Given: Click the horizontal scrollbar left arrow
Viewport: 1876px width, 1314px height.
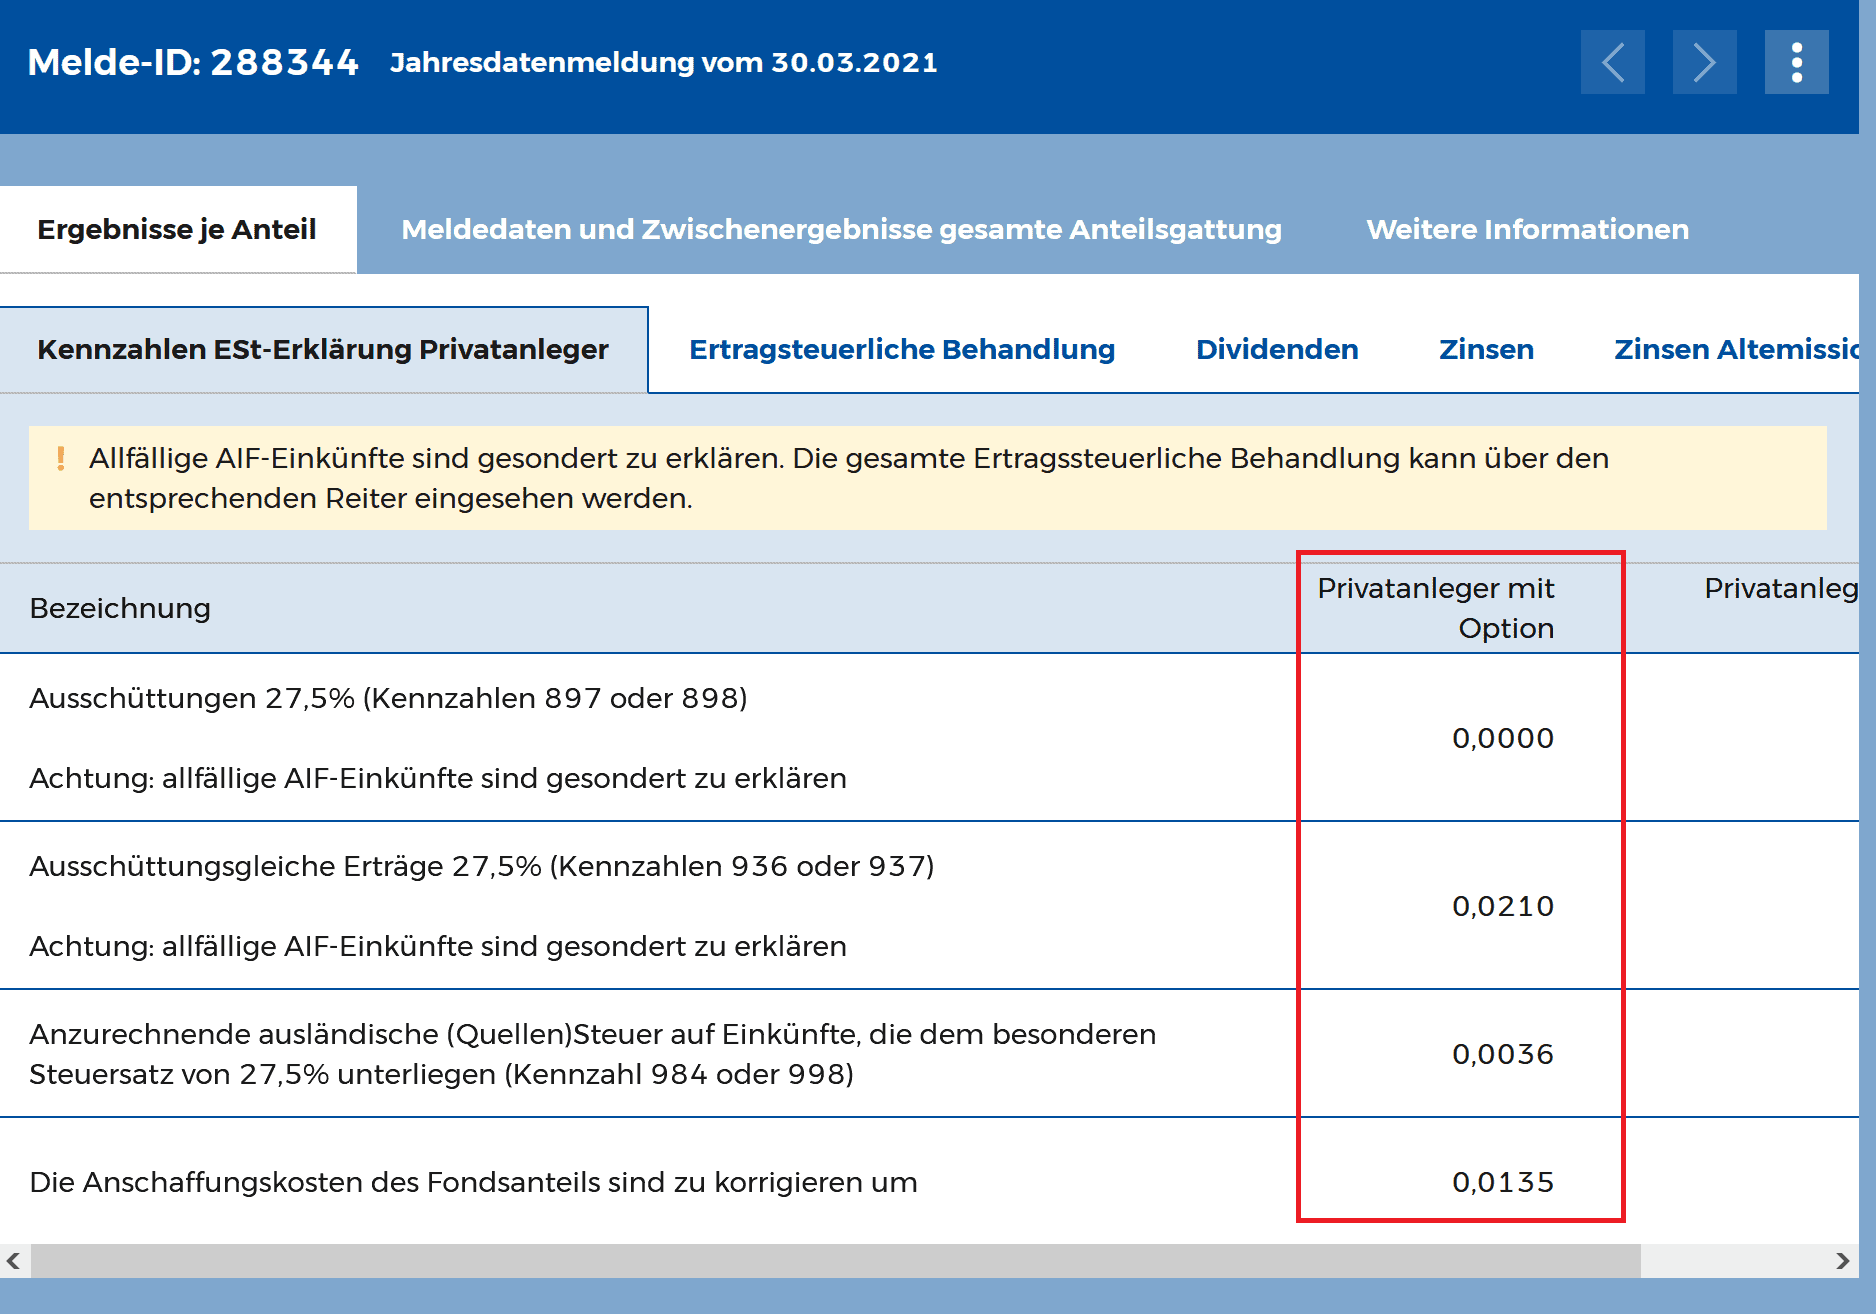Looking at the screenshot, I should pos(14,1261).
